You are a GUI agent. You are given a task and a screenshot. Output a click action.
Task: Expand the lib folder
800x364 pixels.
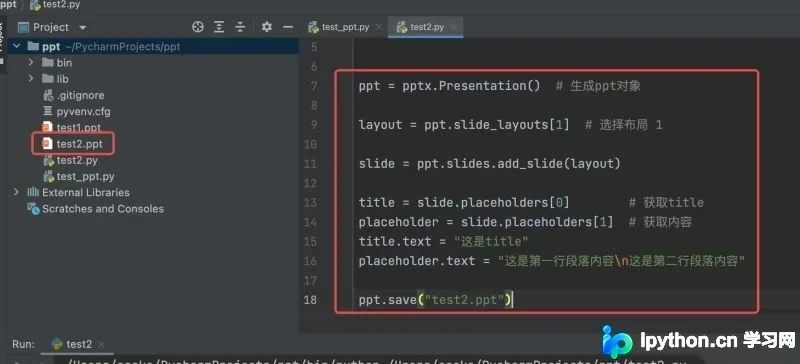pyautogui.click(x=31, y=79)
